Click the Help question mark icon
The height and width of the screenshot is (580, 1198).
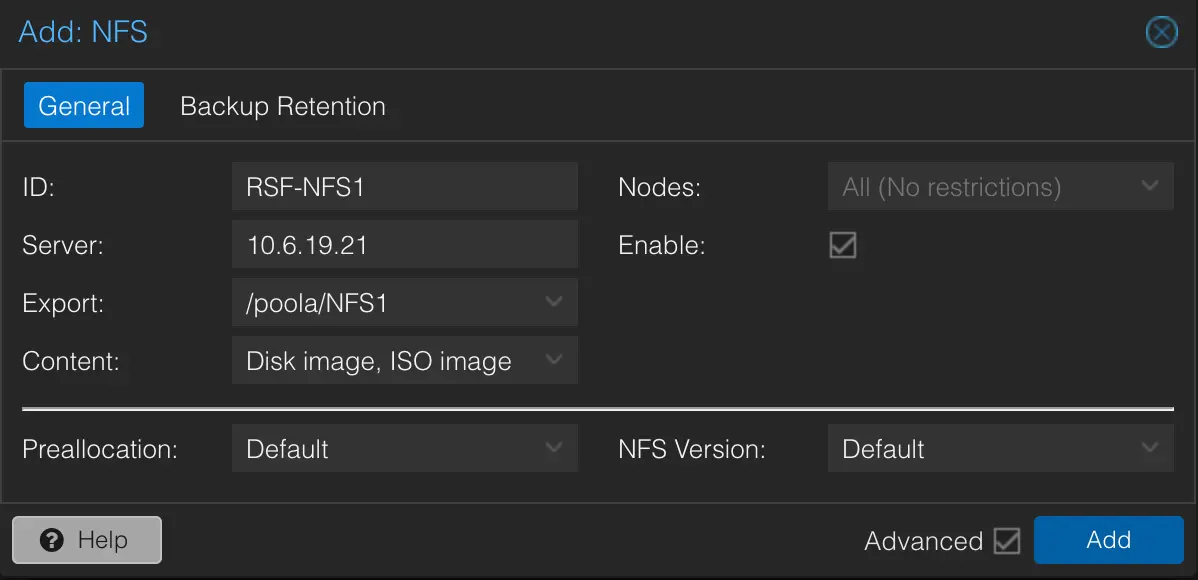[53, 540]
